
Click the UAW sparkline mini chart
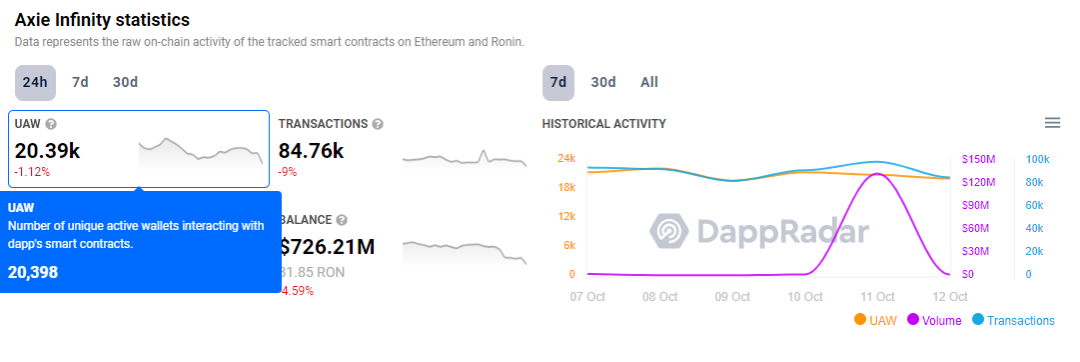(200, 153)
